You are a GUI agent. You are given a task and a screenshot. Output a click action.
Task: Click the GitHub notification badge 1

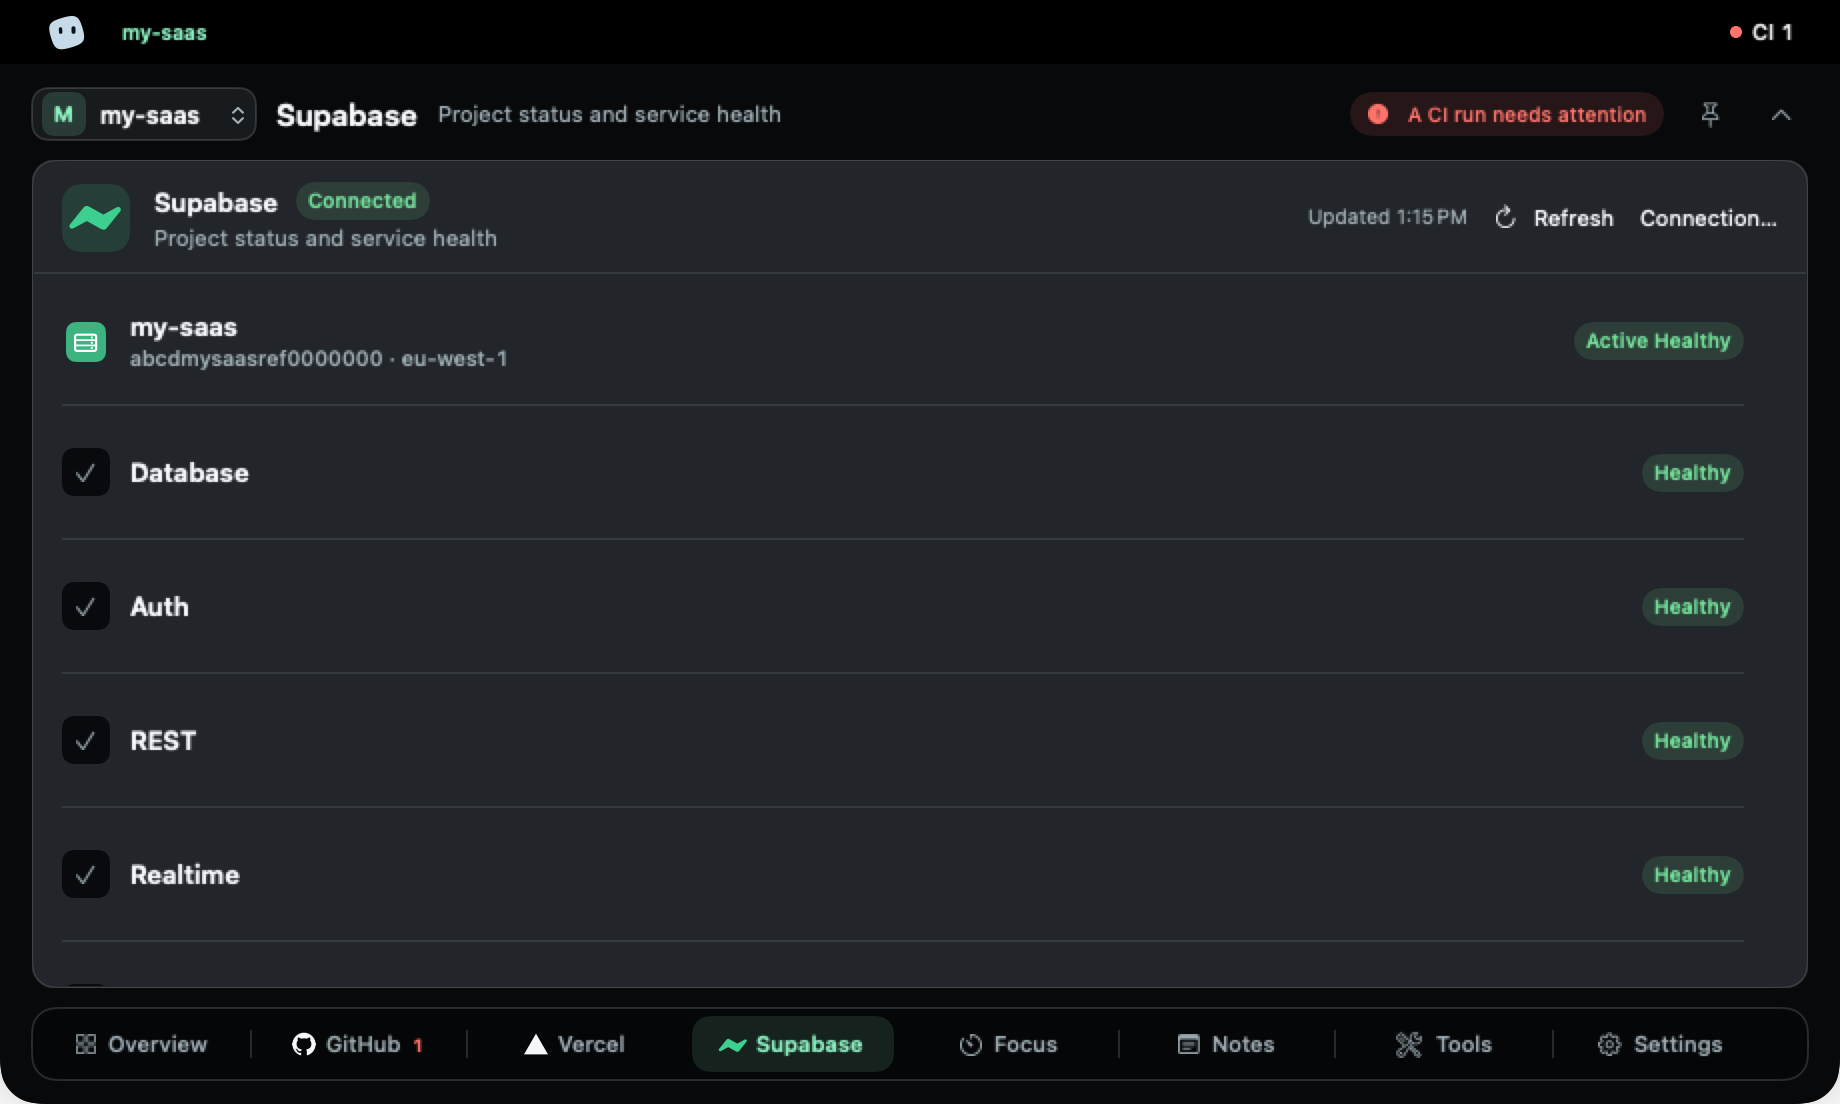click(x=418, y=1045)
